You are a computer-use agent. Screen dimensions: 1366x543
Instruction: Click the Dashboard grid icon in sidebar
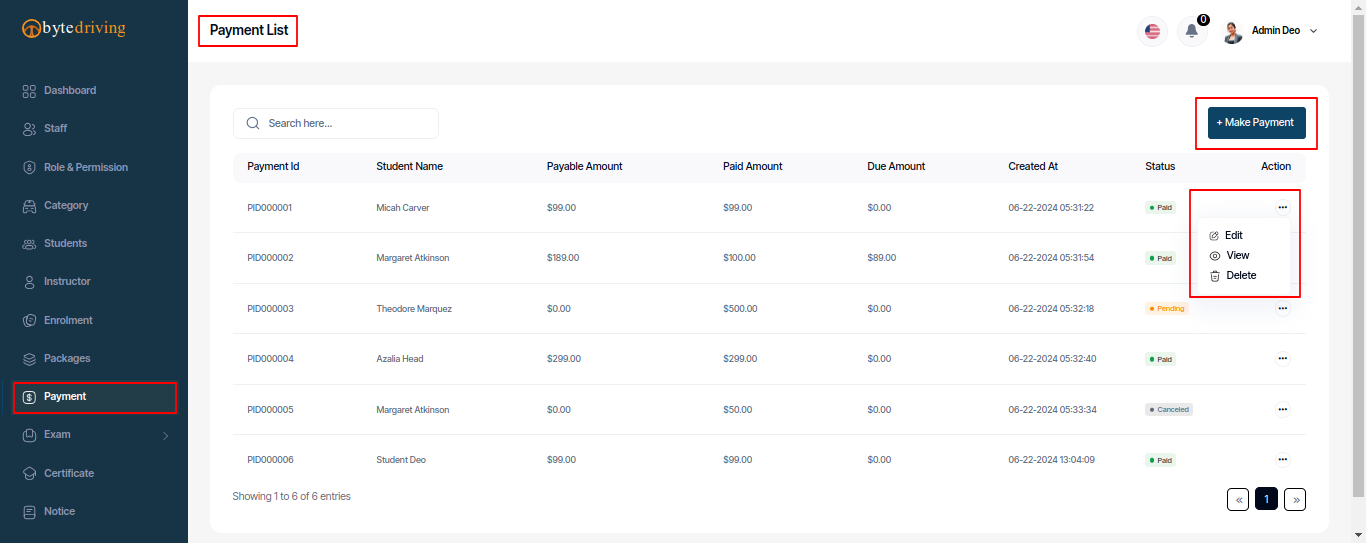tap(29, 91)
